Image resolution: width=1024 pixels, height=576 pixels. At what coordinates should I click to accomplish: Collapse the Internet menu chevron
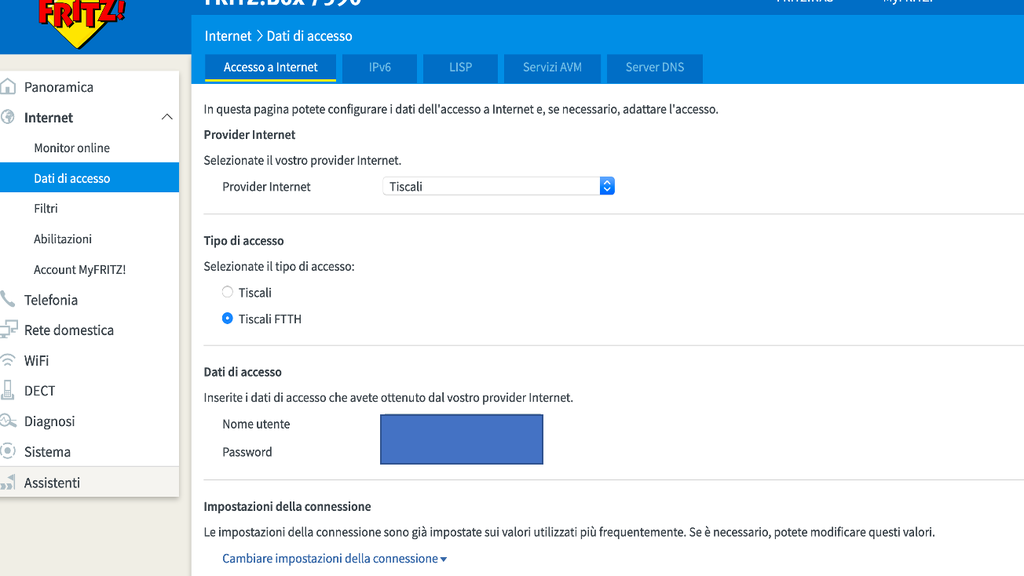click(167, 117)
